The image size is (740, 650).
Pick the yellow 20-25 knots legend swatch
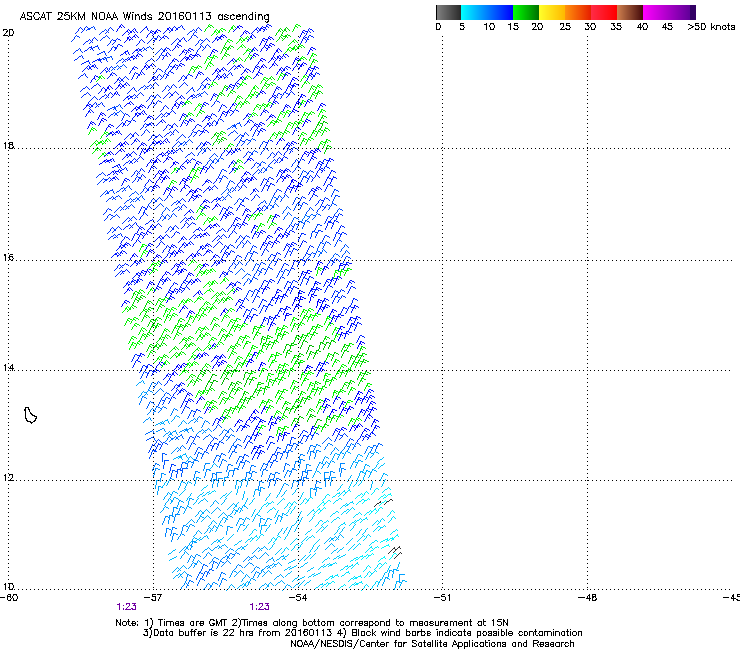click(x=552, y=12)
